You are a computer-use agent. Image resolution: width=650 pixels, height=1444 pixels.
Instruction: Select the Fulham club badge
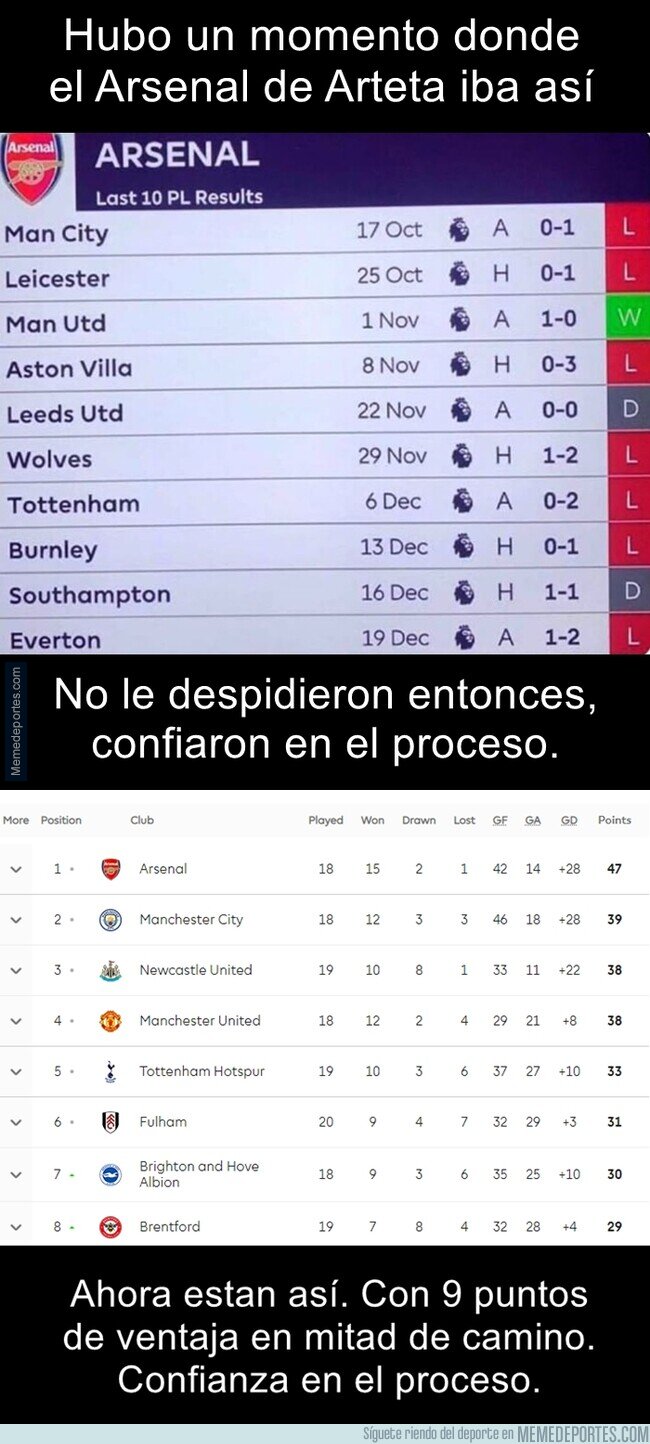108,1122
